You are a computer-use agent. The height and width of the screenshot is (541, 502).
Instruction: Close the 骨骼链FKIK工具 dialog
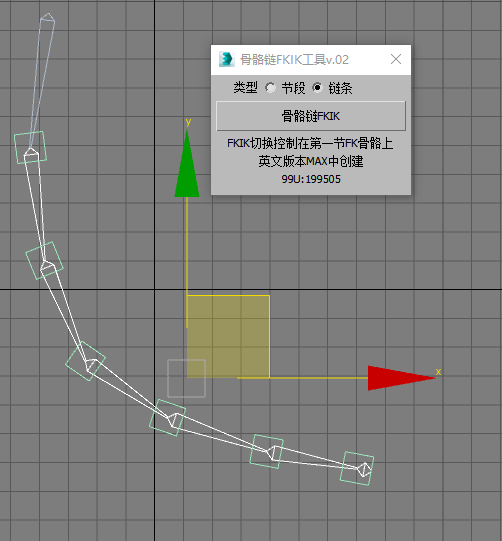(x=396, y=59)
